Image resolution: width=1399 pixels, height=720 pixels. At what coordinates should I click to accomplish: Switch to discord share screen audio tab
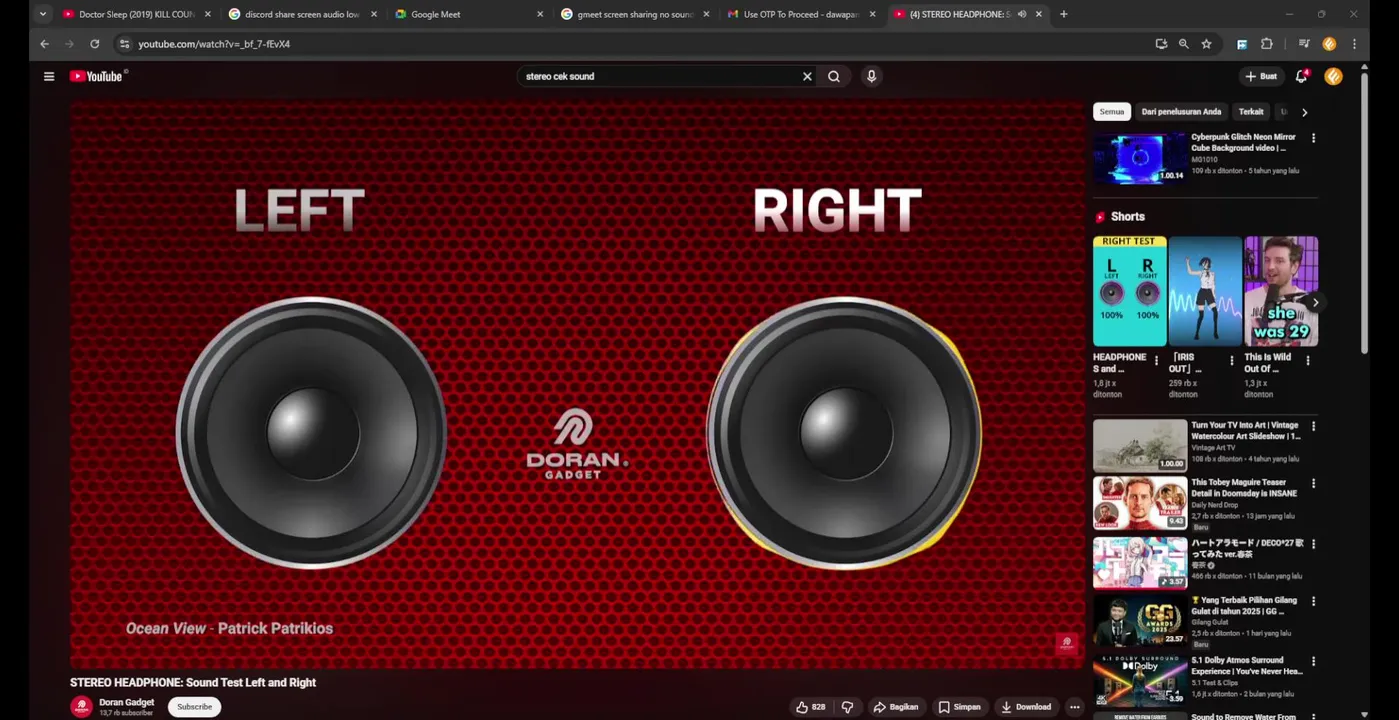(x=301, y=14)
